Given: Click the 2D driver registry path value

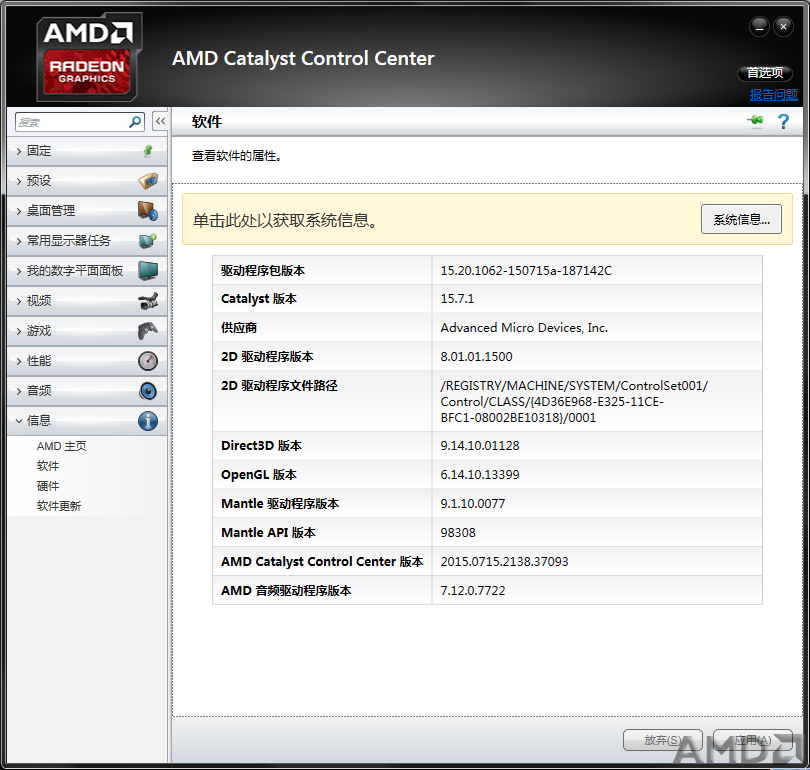Looking at the screenshot, I should pos(574,401).
